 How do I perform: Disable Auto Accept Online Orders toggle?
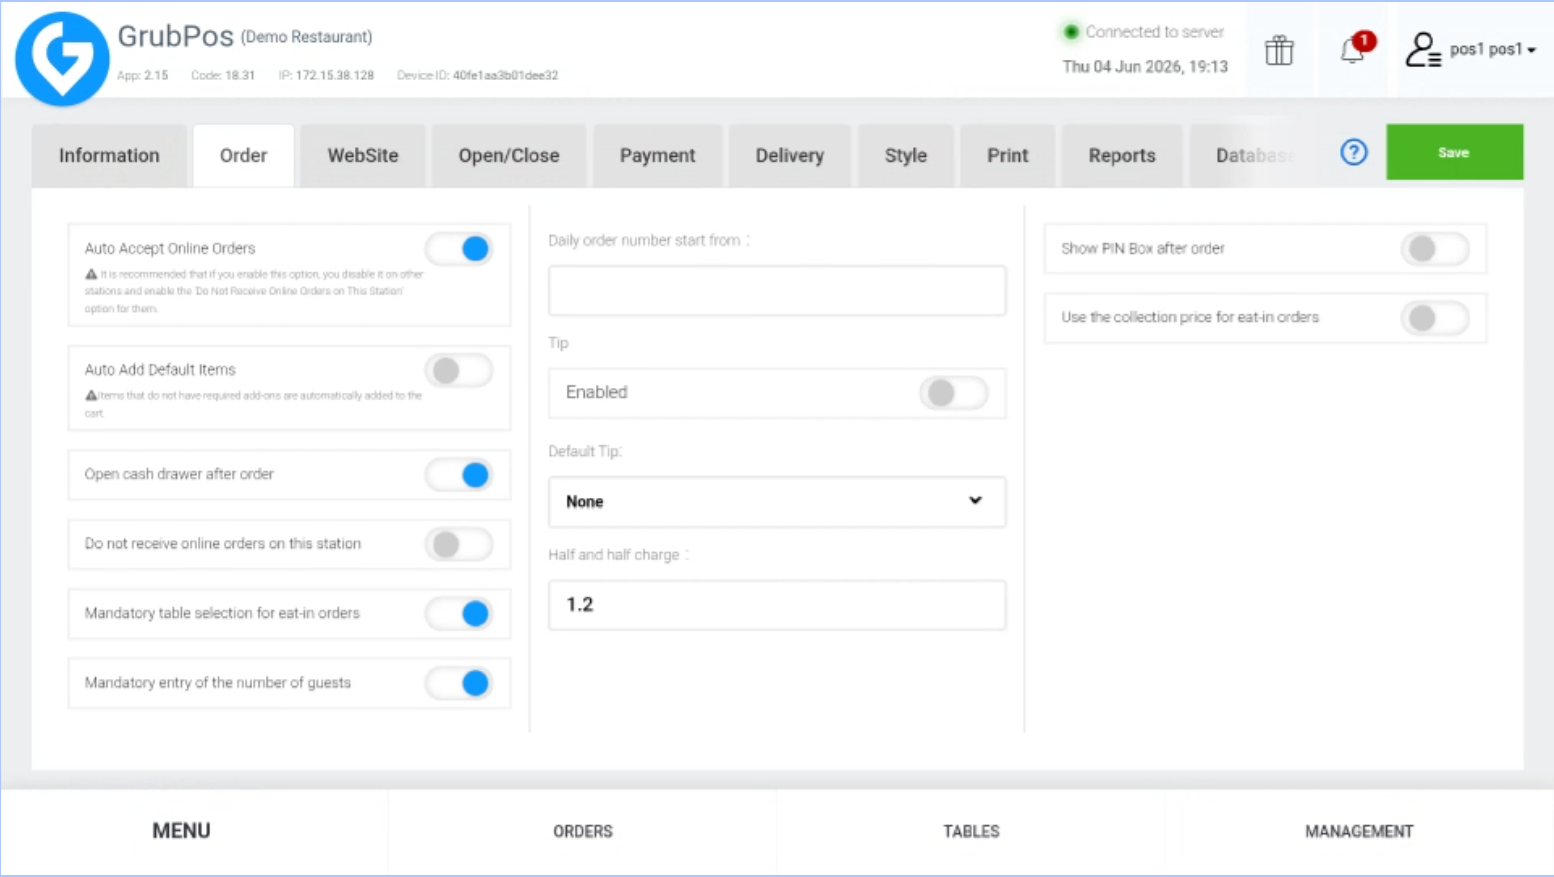pos(459,249)
